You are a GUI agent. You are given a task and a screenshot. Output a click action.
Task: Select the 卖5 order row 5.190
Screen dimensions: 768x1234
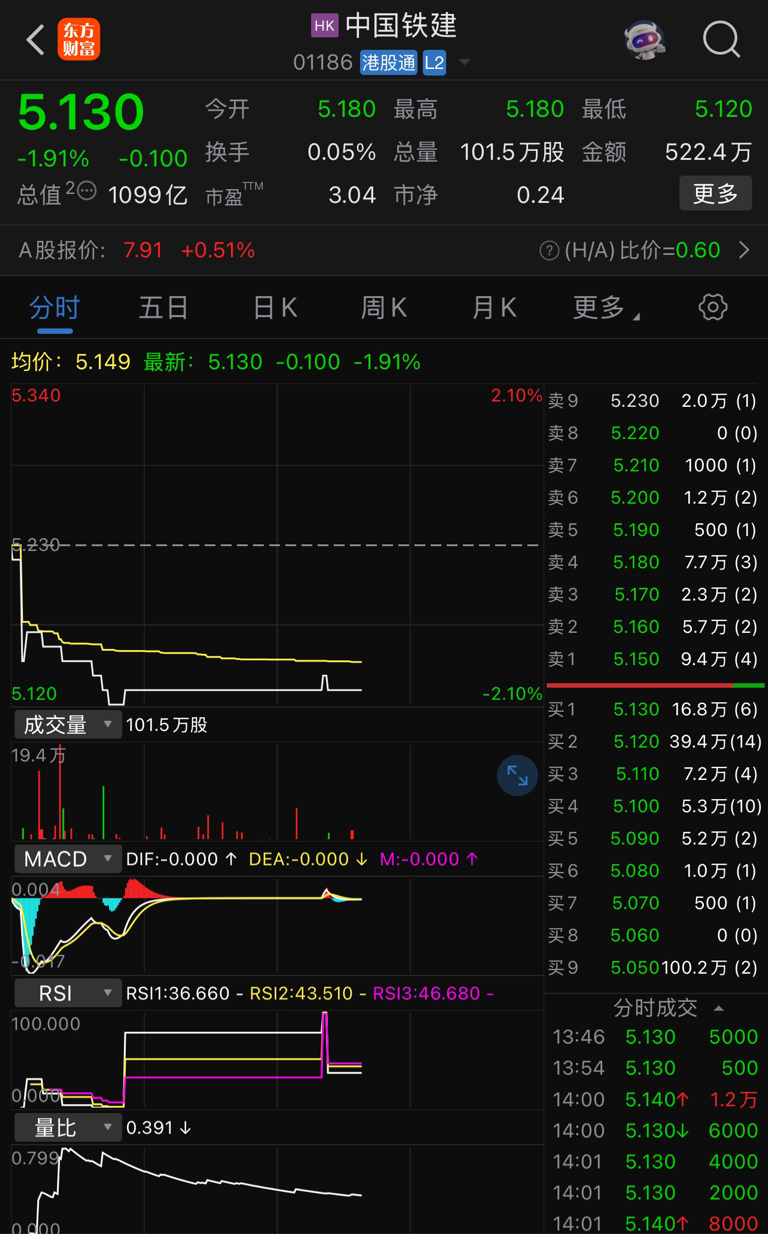(655, 530)
